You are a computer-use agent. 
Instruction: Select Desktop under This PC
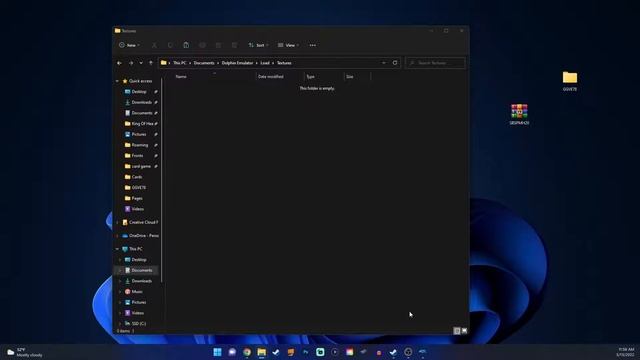pos(139,260)
